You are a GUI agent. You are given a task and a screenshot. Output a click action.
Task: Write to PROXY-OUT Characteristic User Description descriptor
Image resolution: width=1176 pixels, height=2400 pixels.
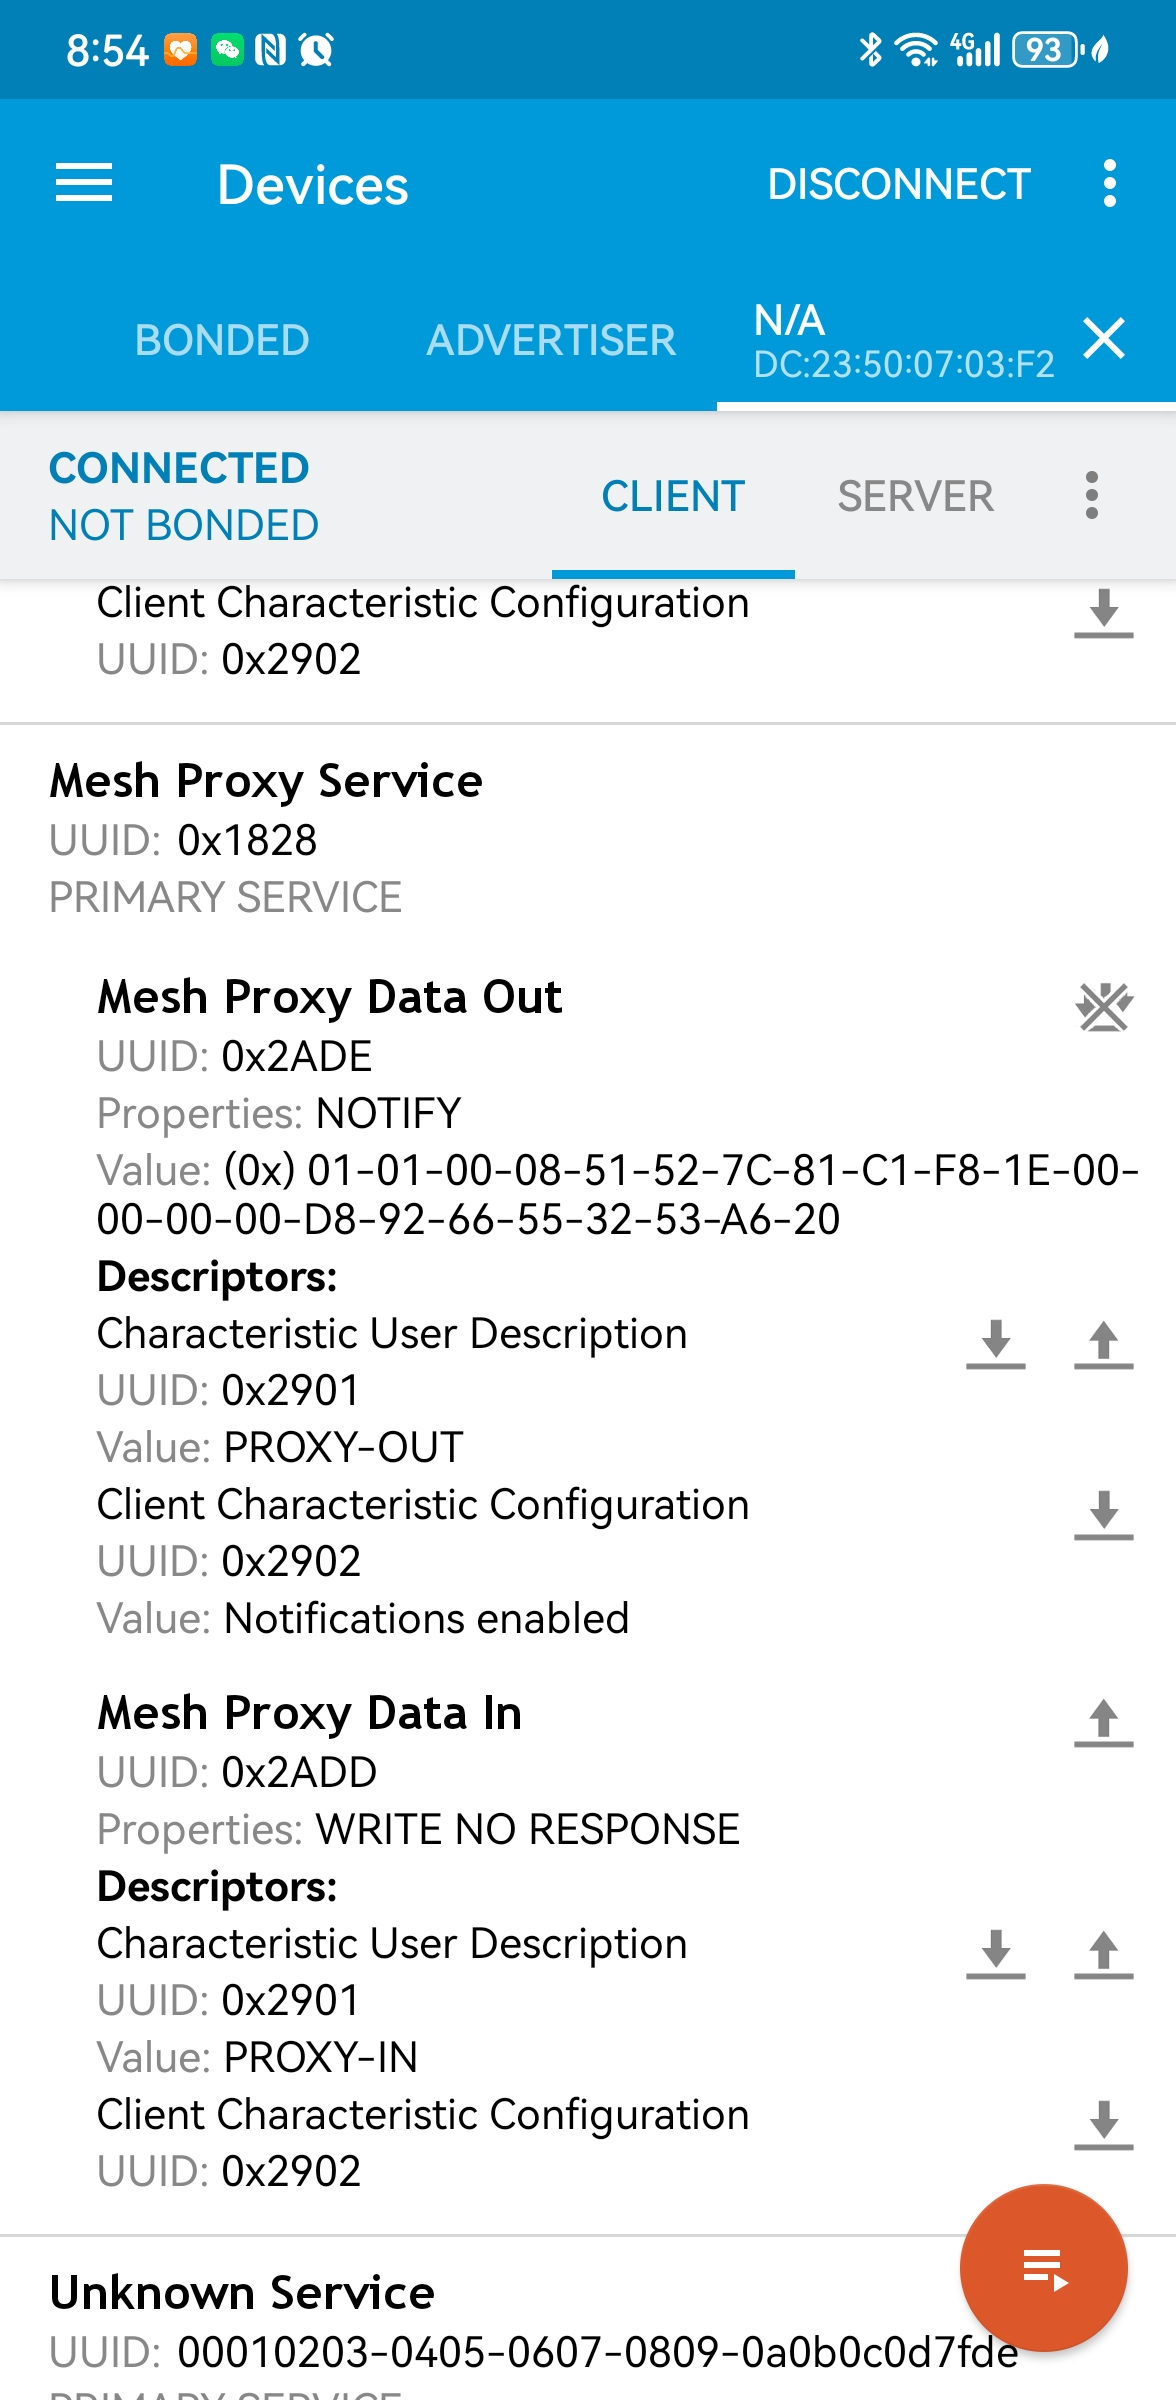(1103, 1343)
